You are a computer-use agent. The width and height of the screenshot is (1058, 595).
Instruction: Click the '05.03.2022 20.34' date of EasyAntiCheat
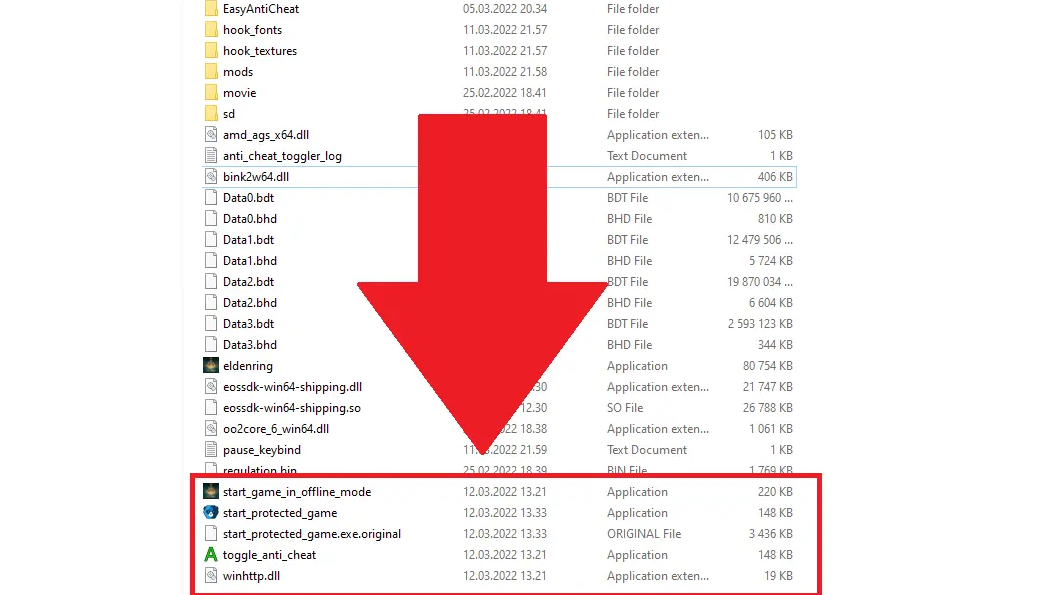pyautogui.click(x=505, y=9)
